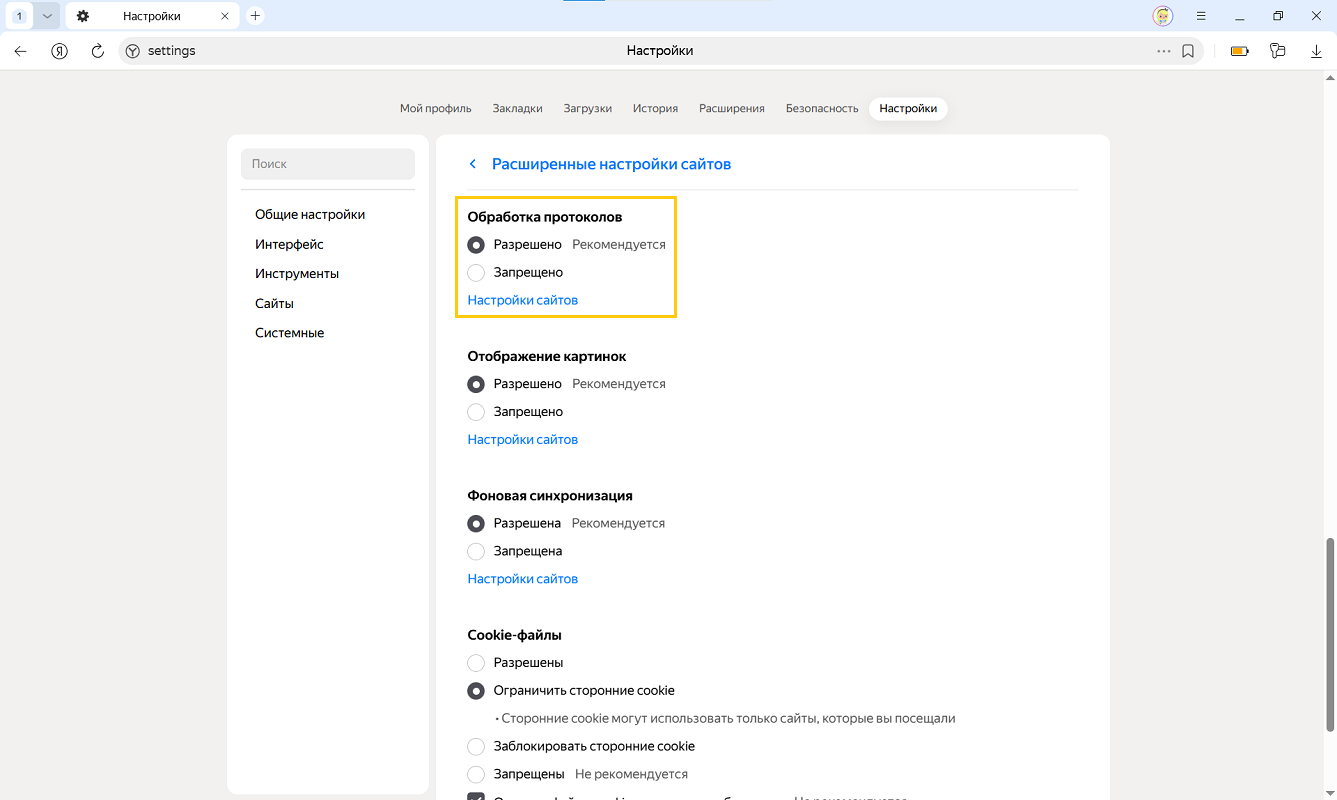The width and height of the screenshot is (1337, 800).
Task: Open Системные section in sidebar
Action: pyautogui.click(x=289, y=333)
